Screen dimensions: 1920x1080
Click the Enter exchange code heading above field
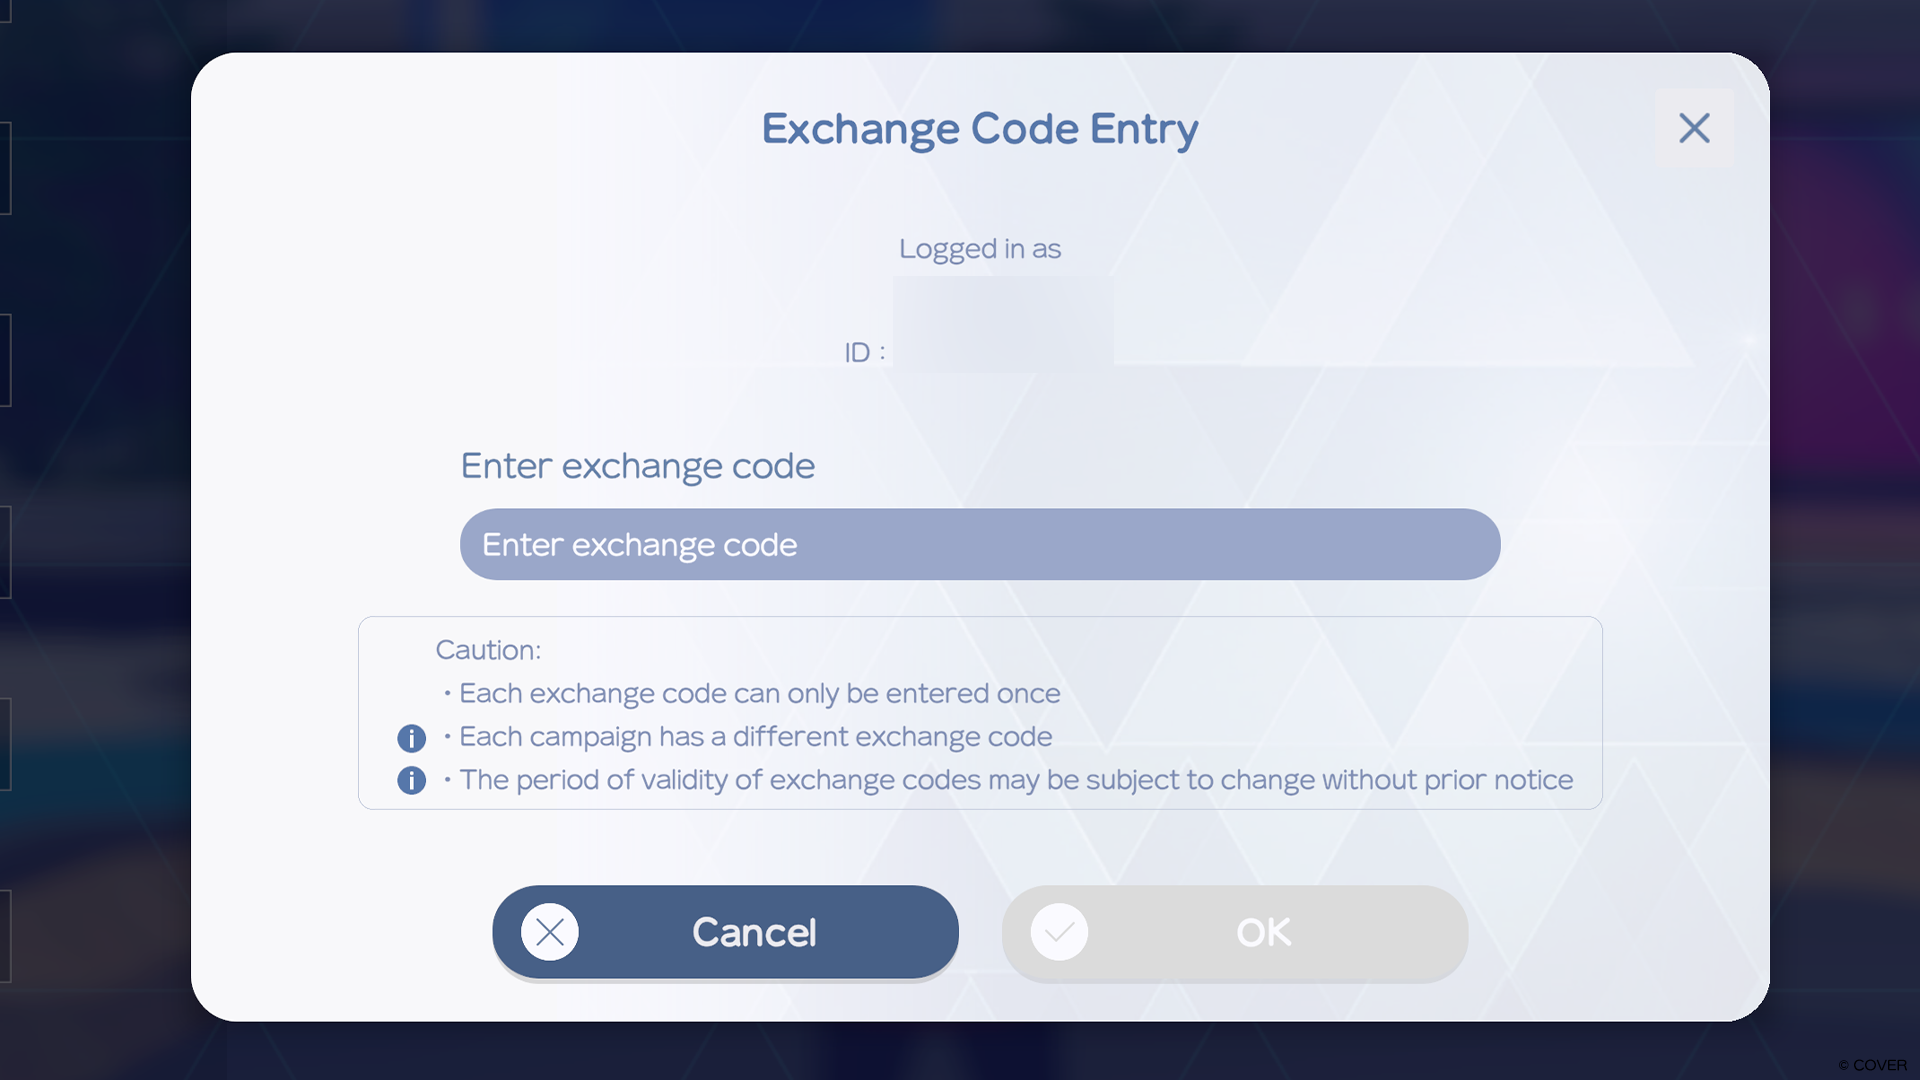point(637,466)
